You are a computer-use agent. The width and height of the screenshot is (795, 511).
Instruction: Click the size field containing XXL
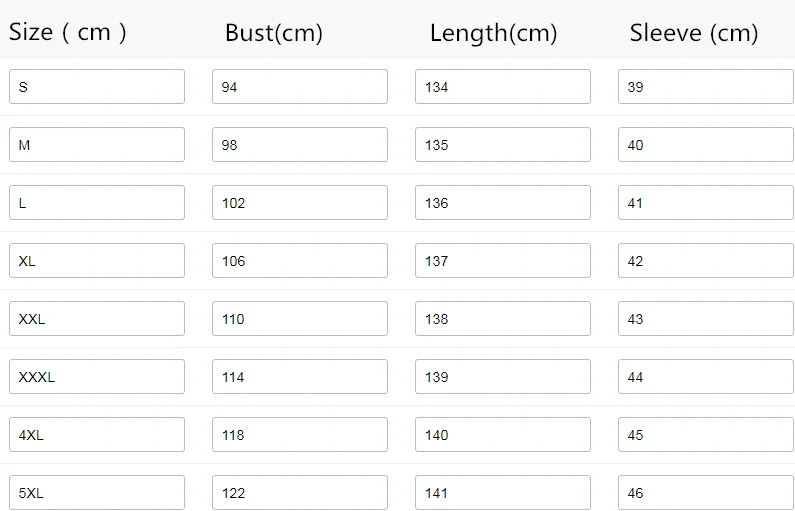(97, 318)
